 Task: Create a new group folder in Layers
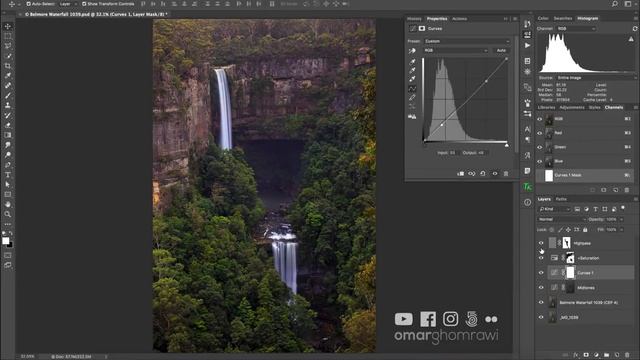pos(607,355)
